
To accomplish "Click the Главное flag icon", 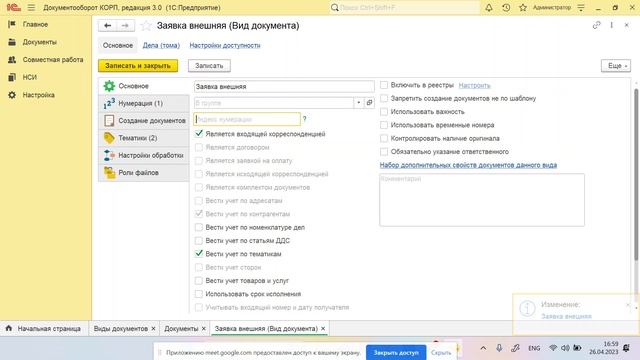I will click(12, 24).
